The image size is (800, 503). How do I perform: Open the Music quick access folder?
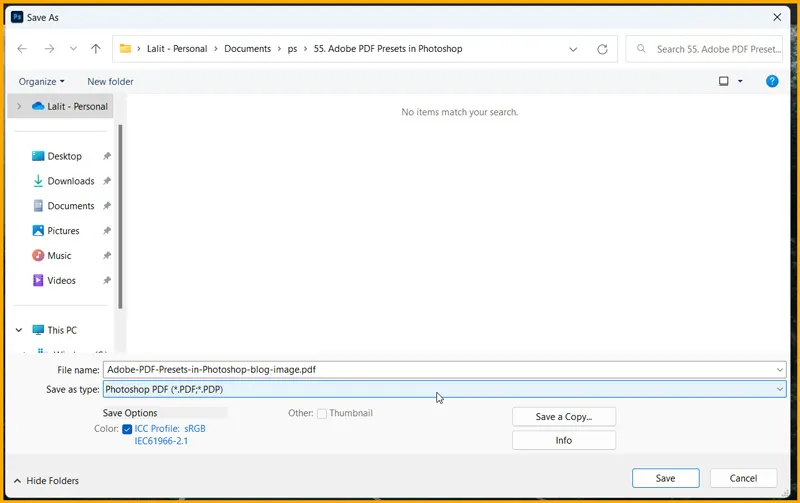[59, 256]
